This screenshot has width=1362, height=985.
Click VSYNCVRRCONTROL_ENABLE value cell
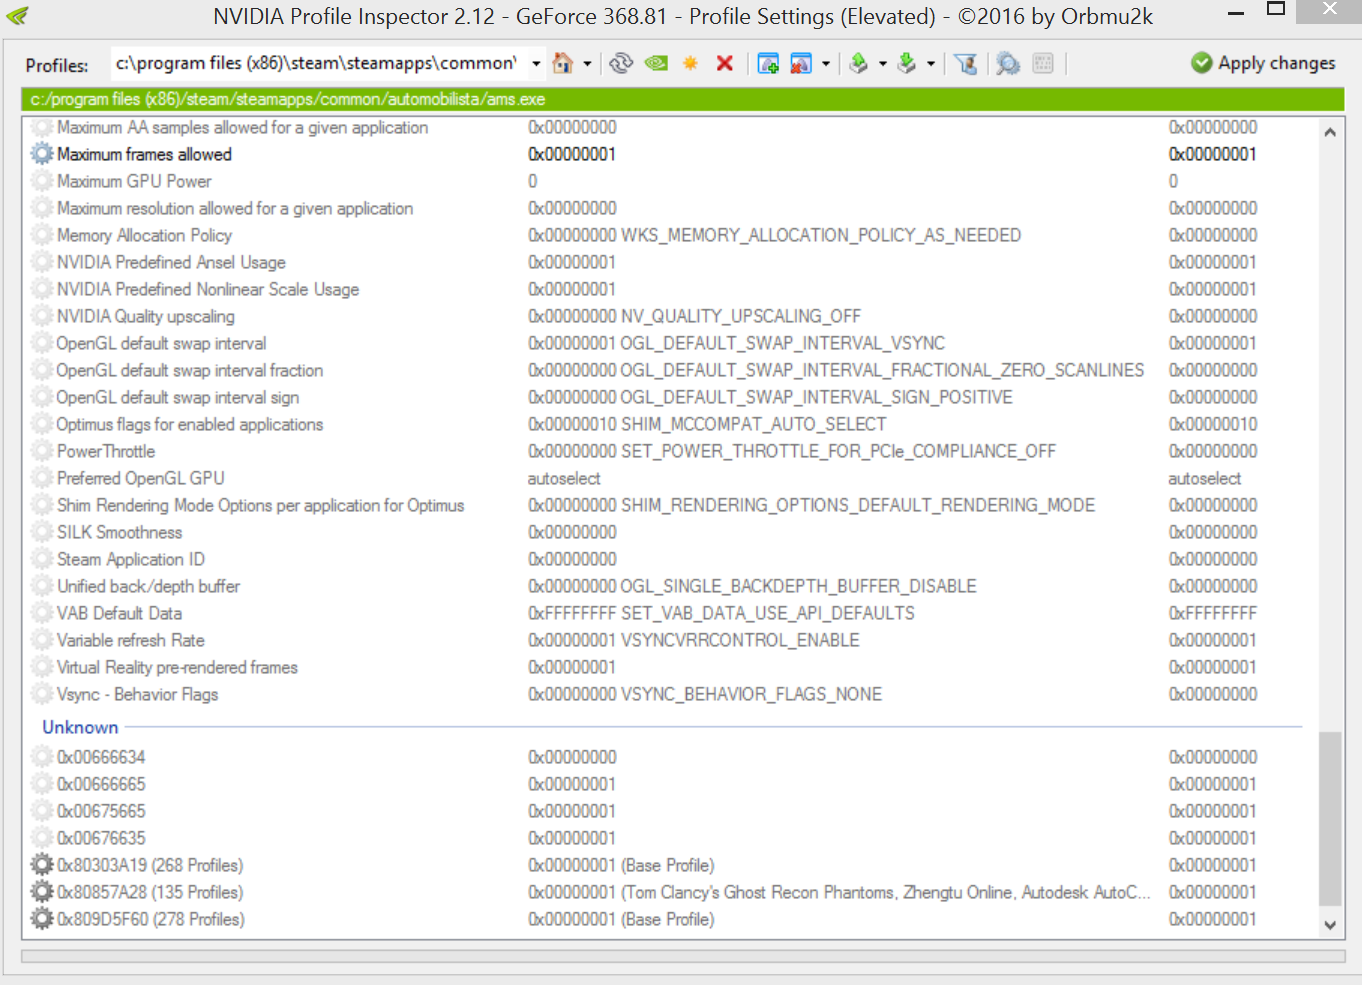click(x=694, y=640)
